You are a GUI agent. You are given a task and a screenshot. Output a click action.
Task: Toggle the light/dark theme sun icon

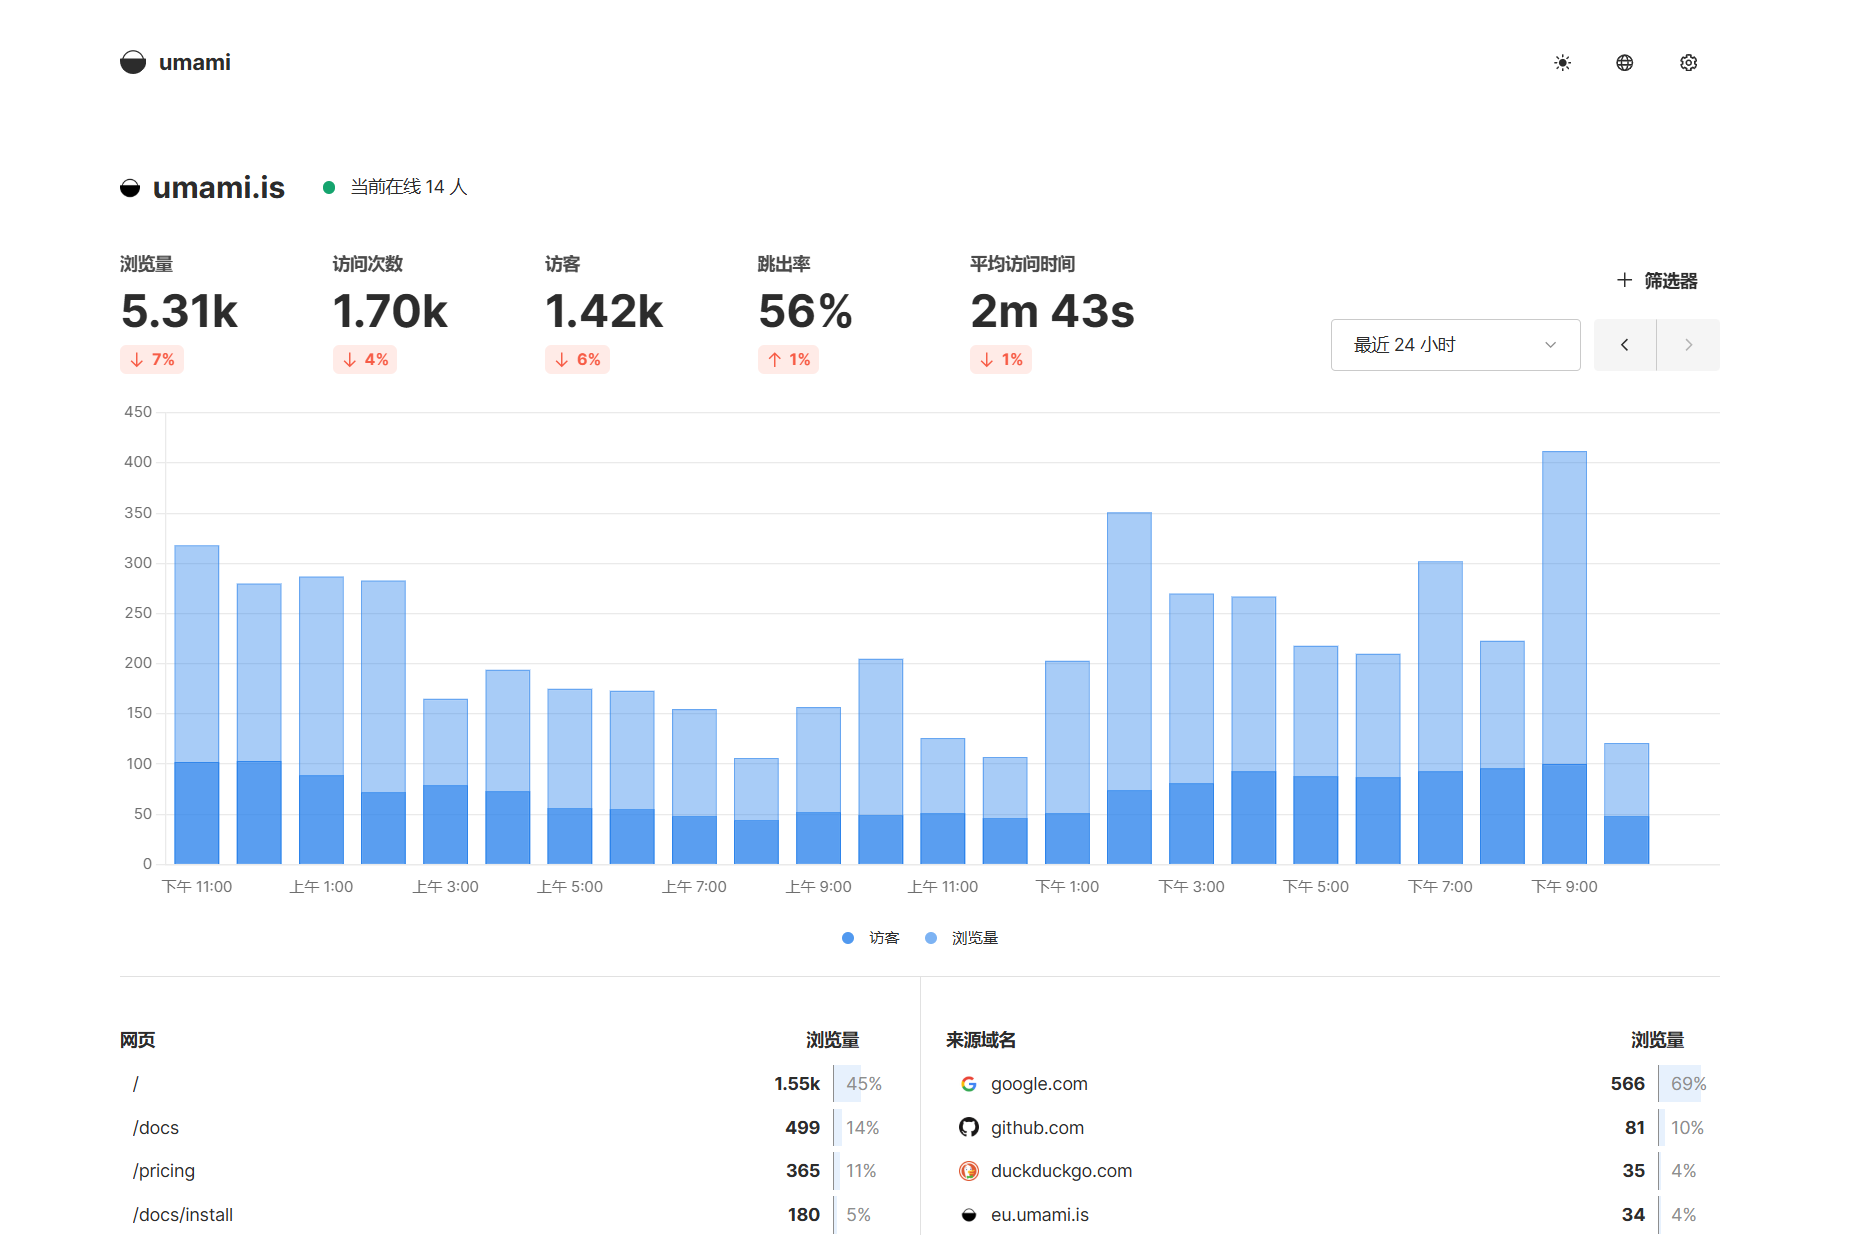tap(1562, 63)
